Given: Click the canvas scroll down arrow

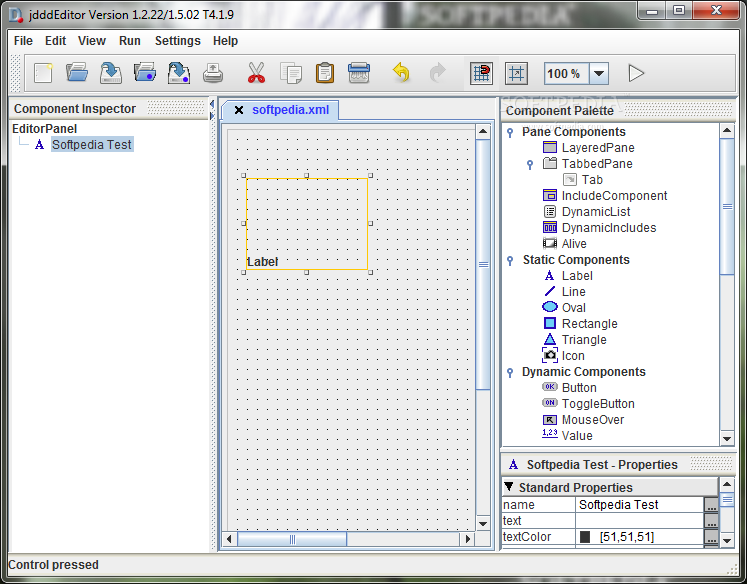Looking at the screenshot, I should pyautogui.click(x=483, y=524).
